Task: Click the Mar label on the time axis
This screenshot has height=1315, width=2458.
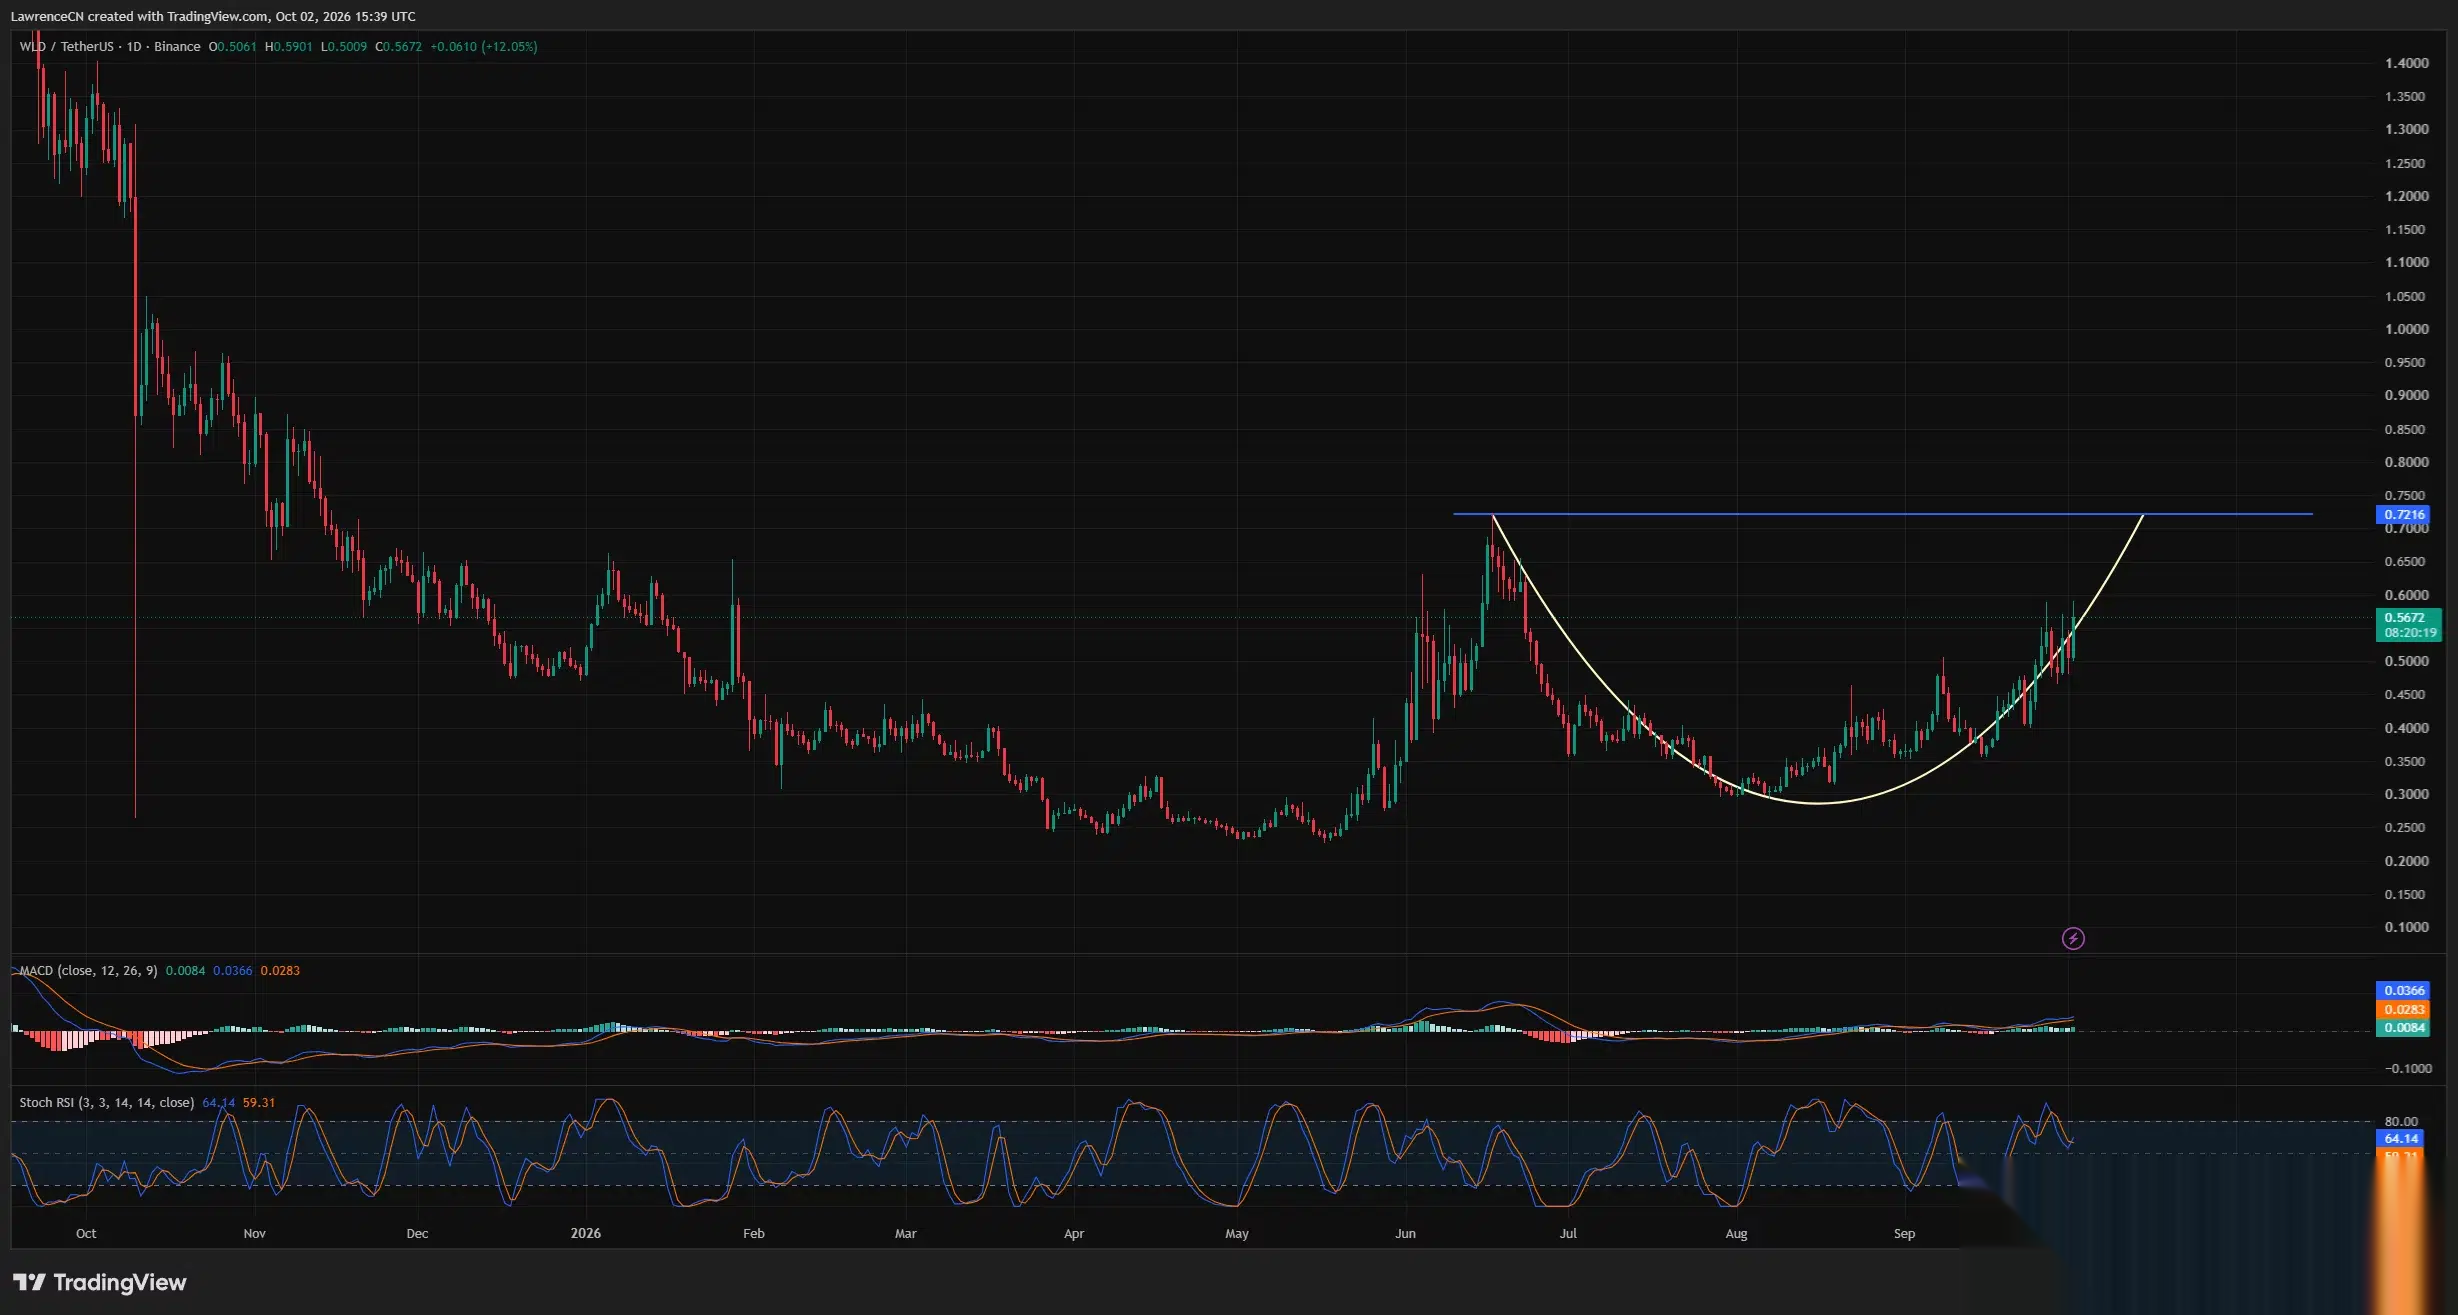Action: (x=905, y=1233)
